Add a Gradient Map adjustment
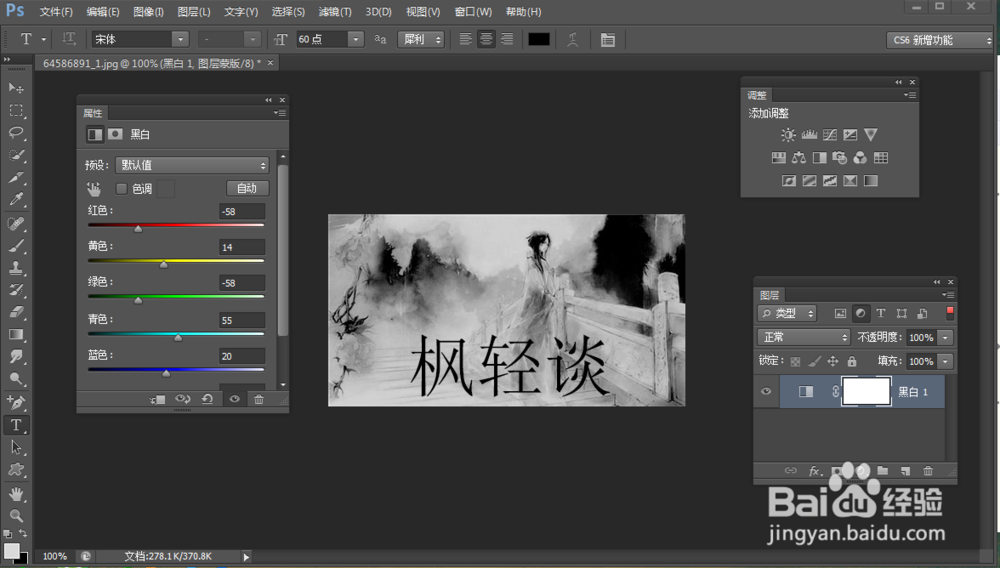The height and width of the screenshot is (568, 1000). click(871, 180)
